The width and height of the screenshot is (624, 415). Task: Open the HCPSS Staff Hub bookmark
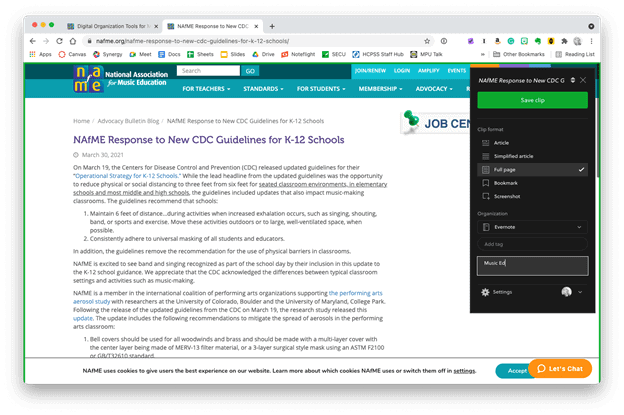pos(378,54)
